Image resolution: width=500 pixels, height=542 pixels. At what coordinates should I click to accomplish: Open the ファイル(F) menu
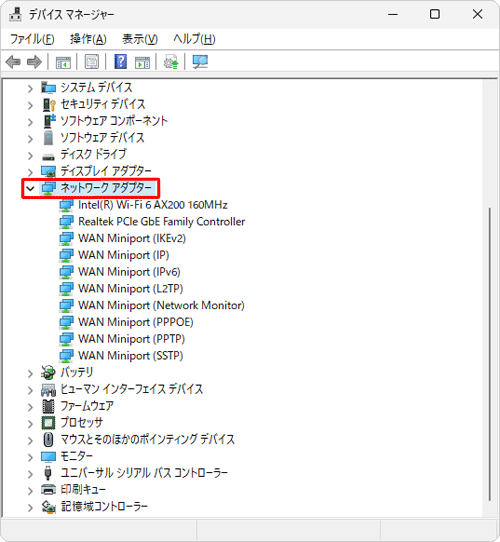[32, 39]
